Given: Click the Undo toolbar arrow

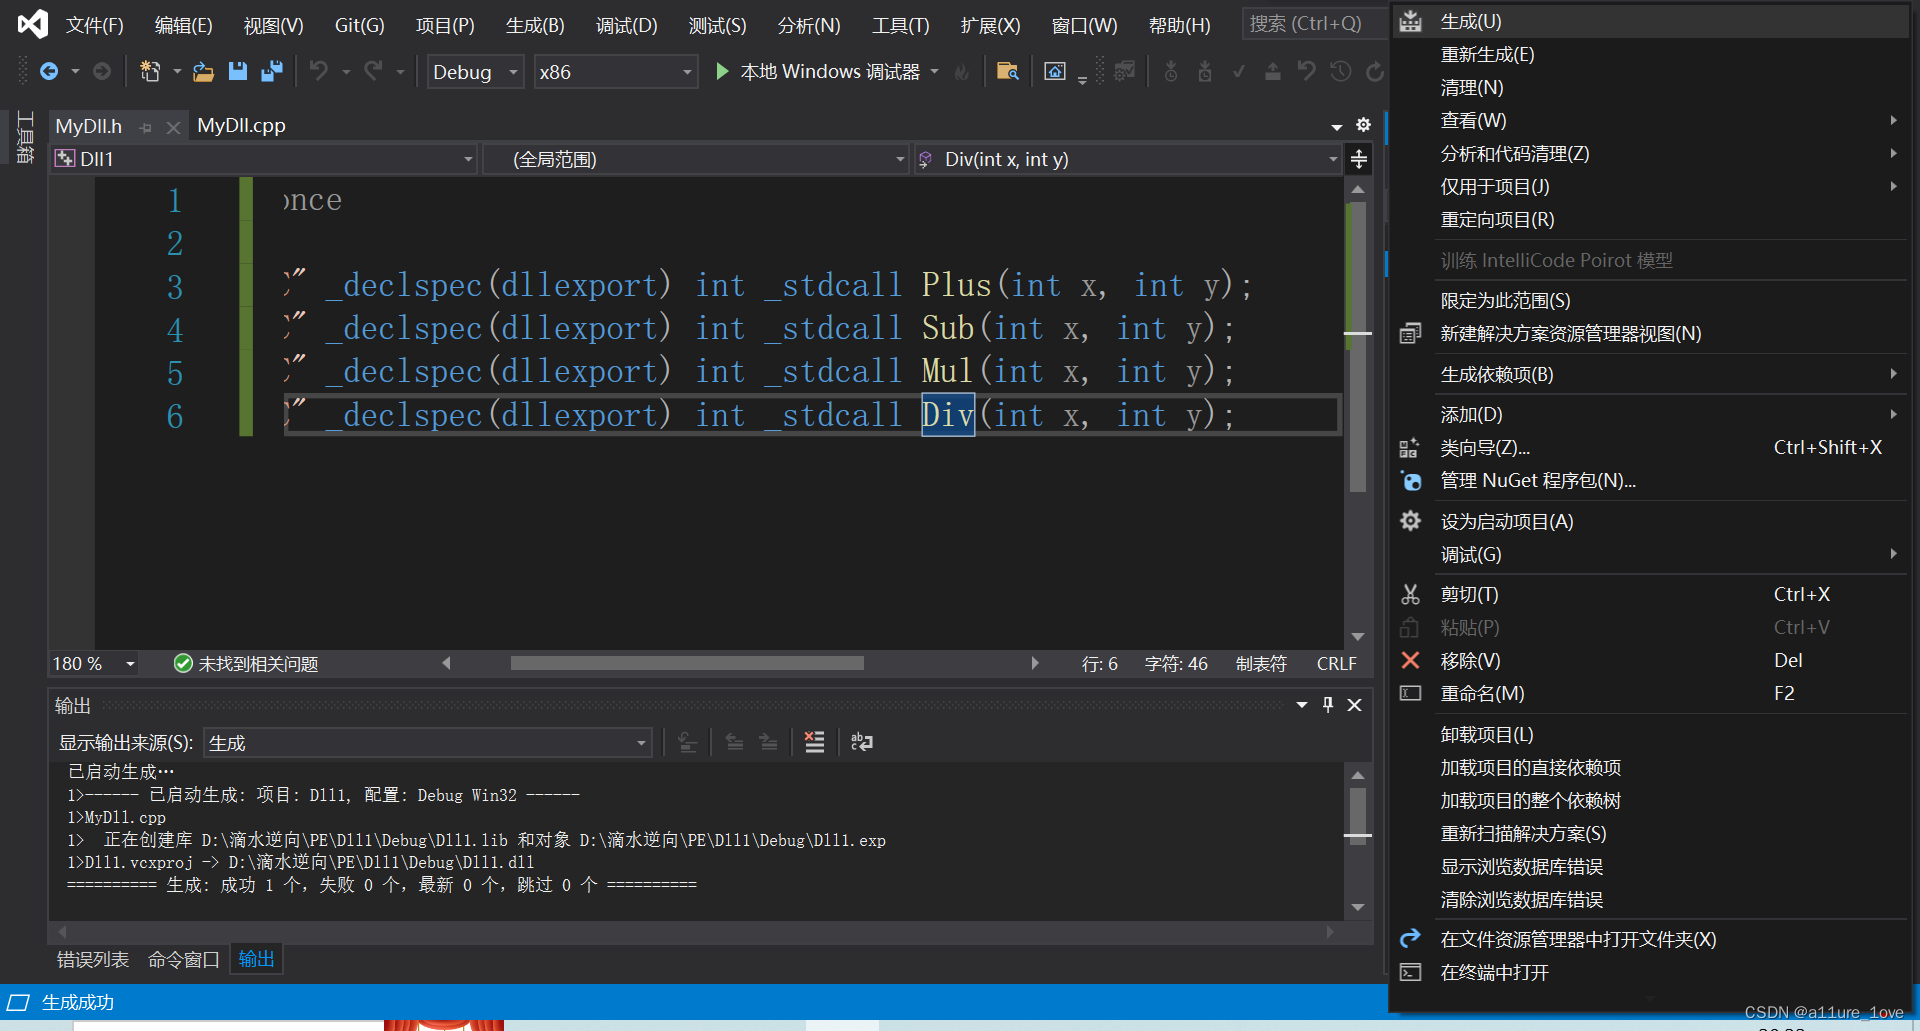Looking at the screenshot, I should tap(318, 71).
